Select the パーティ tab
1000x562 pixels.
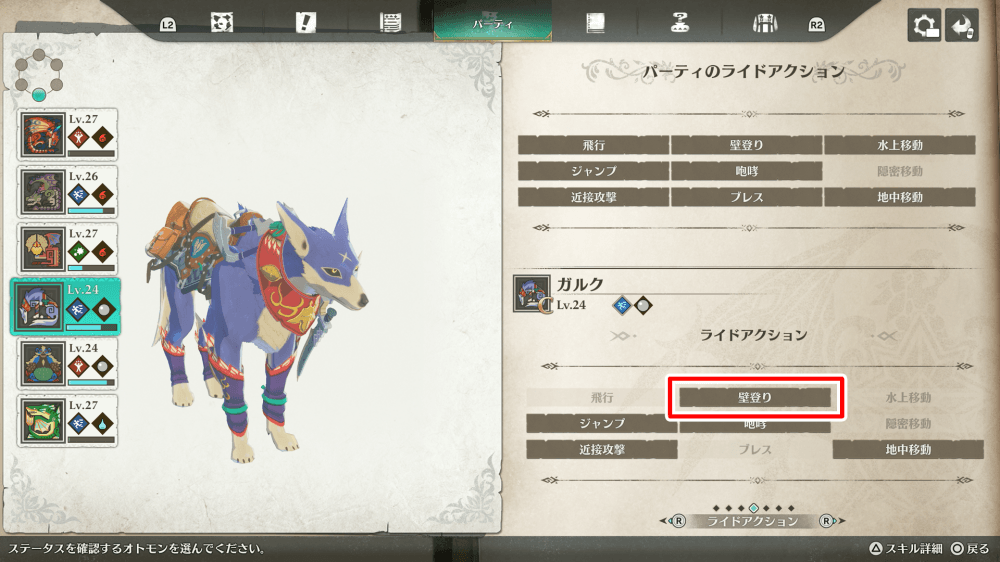click(492, 22)
